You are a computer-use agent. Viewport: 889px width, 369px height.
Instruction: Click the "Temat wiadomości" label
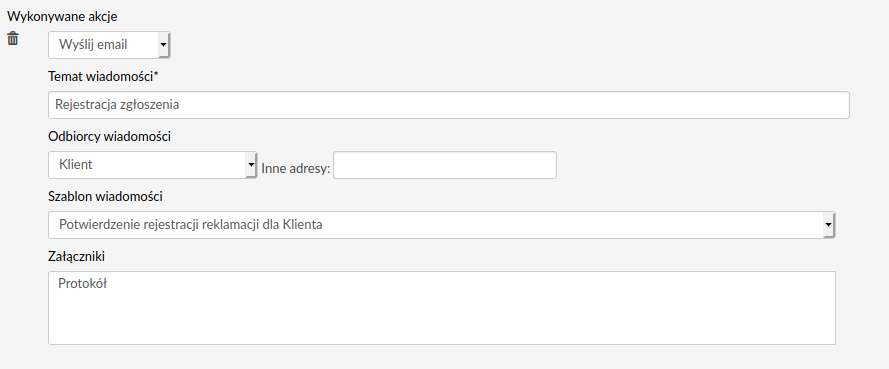tap(101, 77)
